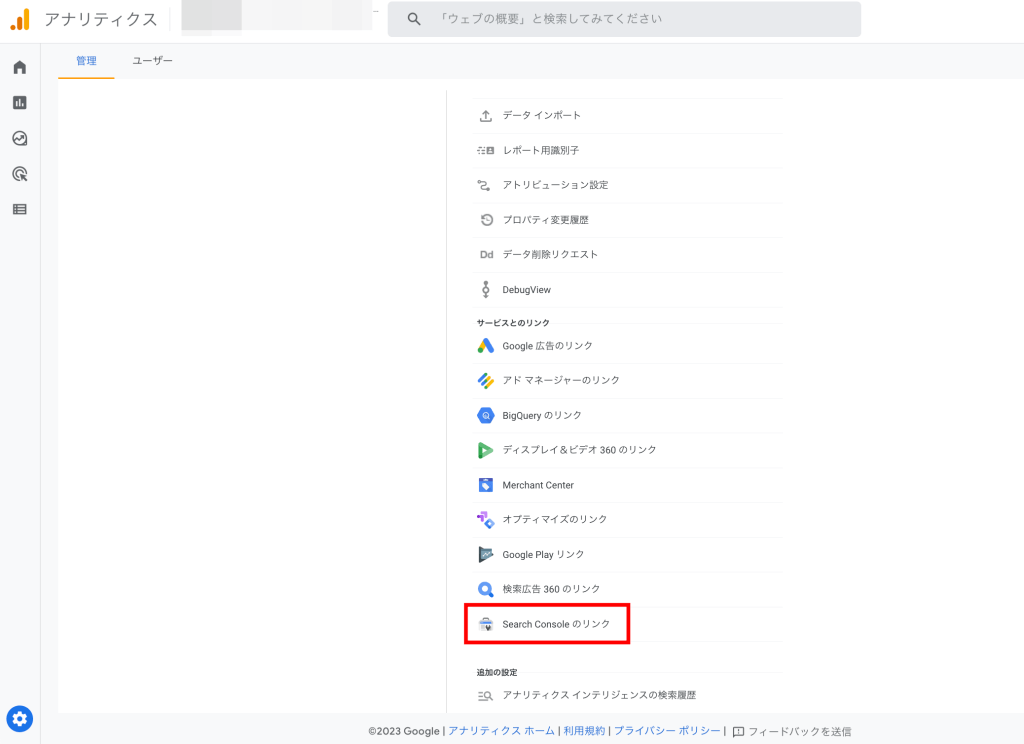Switch to the 管理 tab

point(86,61)
